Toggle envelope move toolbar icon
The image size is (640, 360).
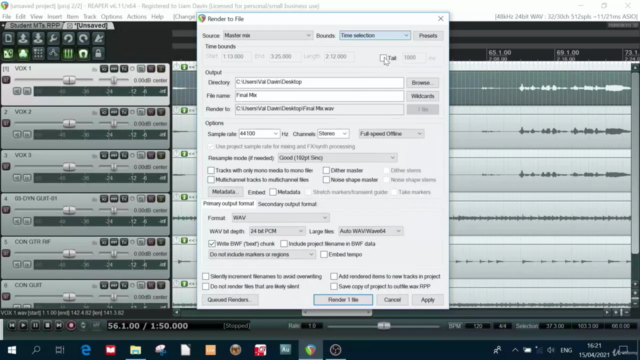[x=53, y=53]
